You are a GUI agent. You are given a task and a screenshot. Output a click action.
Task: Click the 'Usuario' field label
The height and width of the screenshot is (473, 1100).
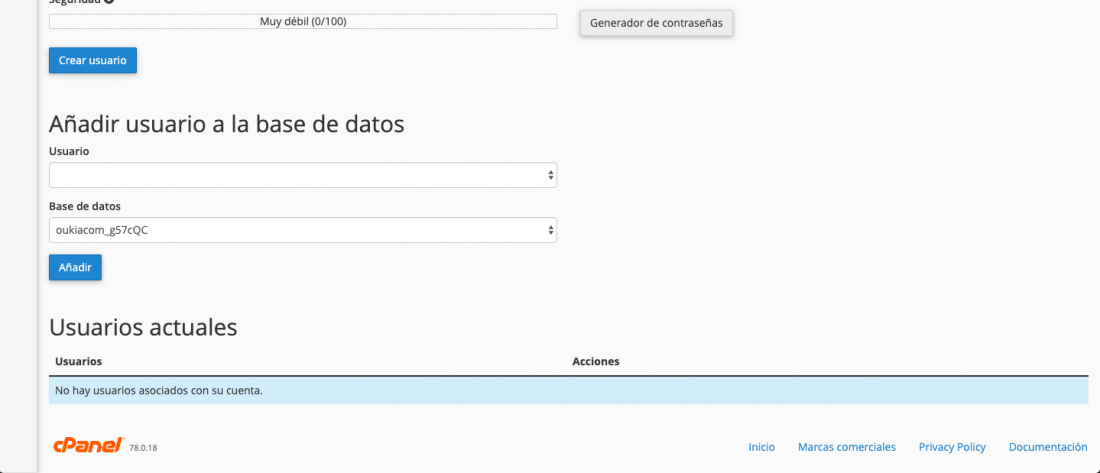(x=69, y=151)
